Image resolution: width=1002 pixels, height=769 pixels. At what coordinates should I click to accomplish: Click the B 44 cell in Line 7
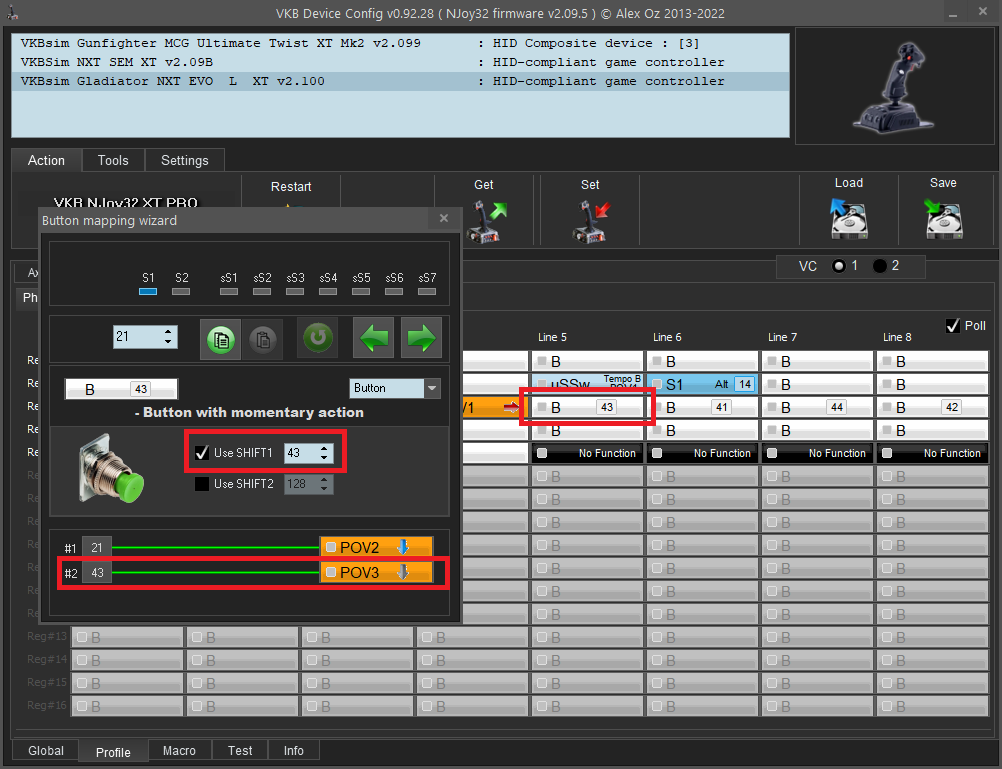(817, 407)
